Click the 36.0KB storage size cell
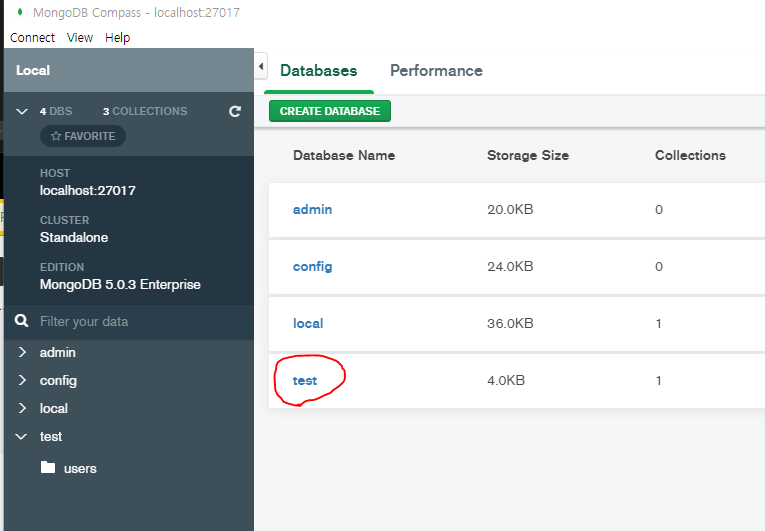 [x=510, y=323]
